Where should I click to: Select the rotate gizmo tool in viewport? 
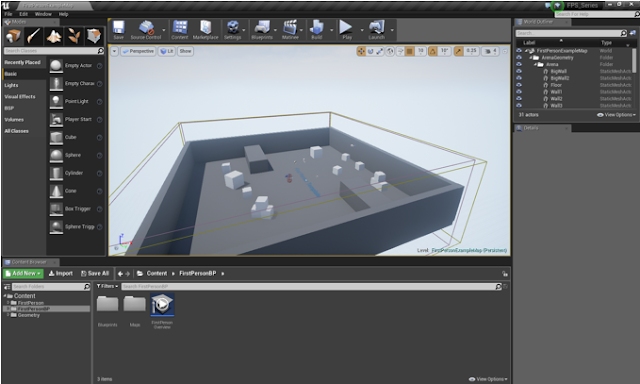[x=371, y=51]
